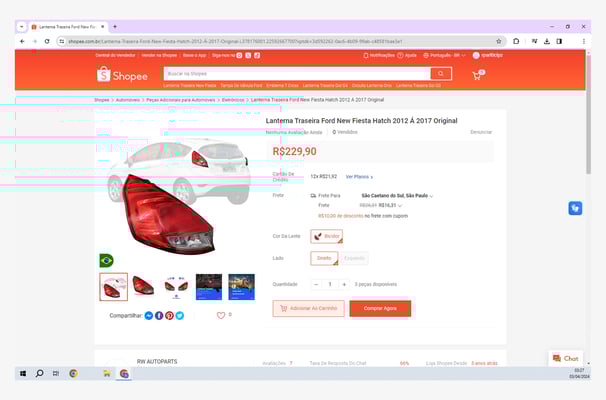Share product via Facebook icon
The height and width of the screenshot is (400, 606).
pyautogui.click(x=159, y=316)
